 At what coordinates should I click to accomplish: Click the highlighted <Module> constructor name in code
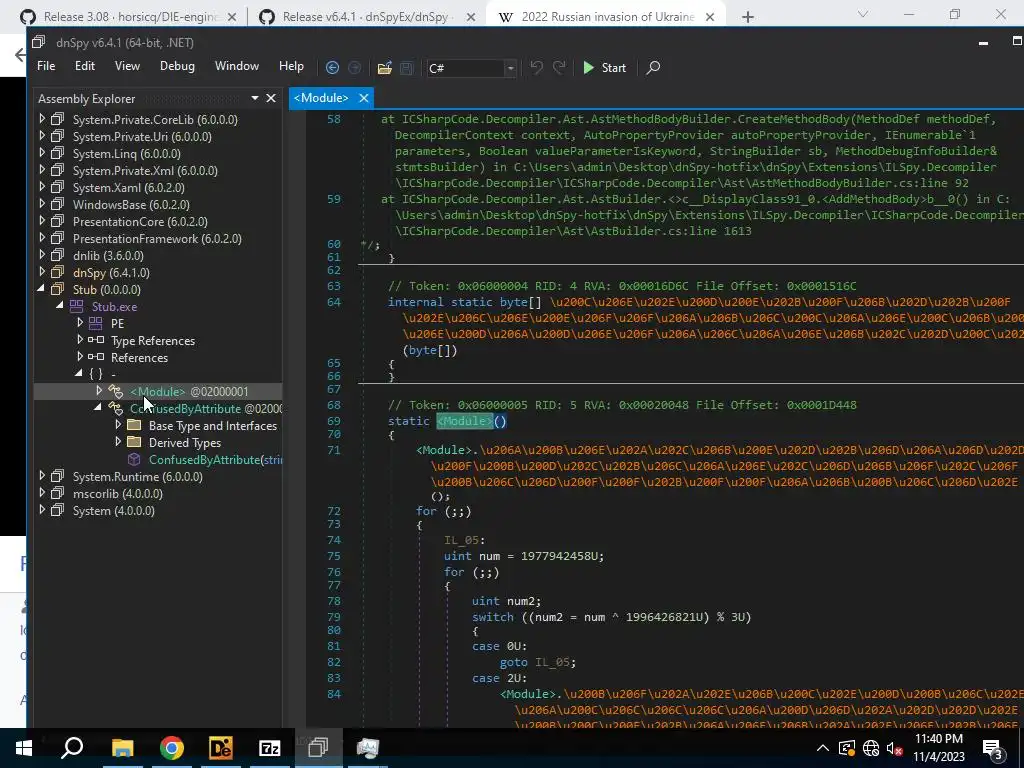click(465, 421)
